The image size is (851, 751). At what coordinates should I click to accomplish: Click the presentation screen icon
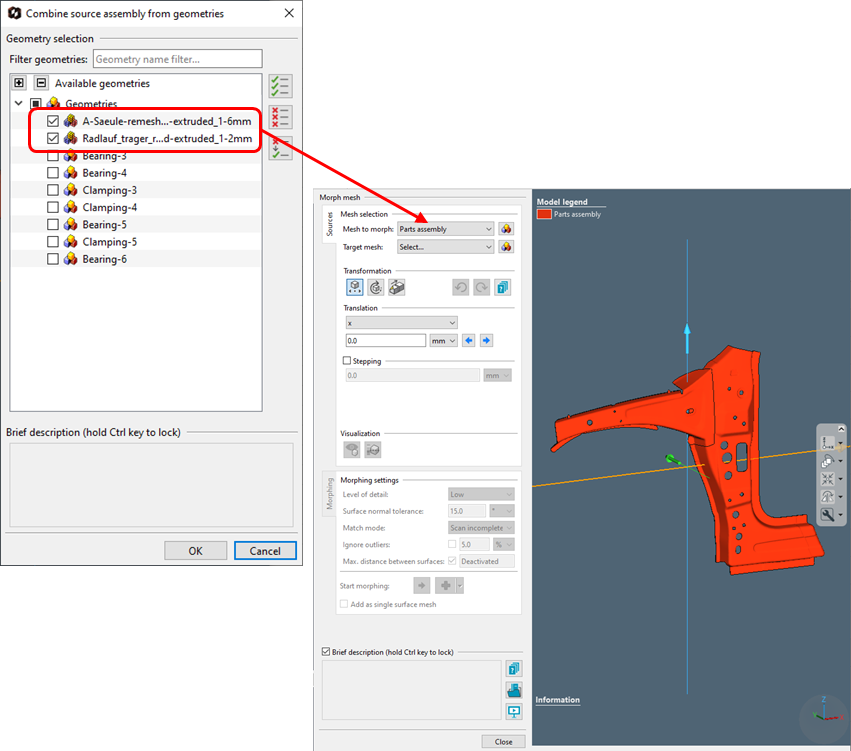tap(514, 711)
